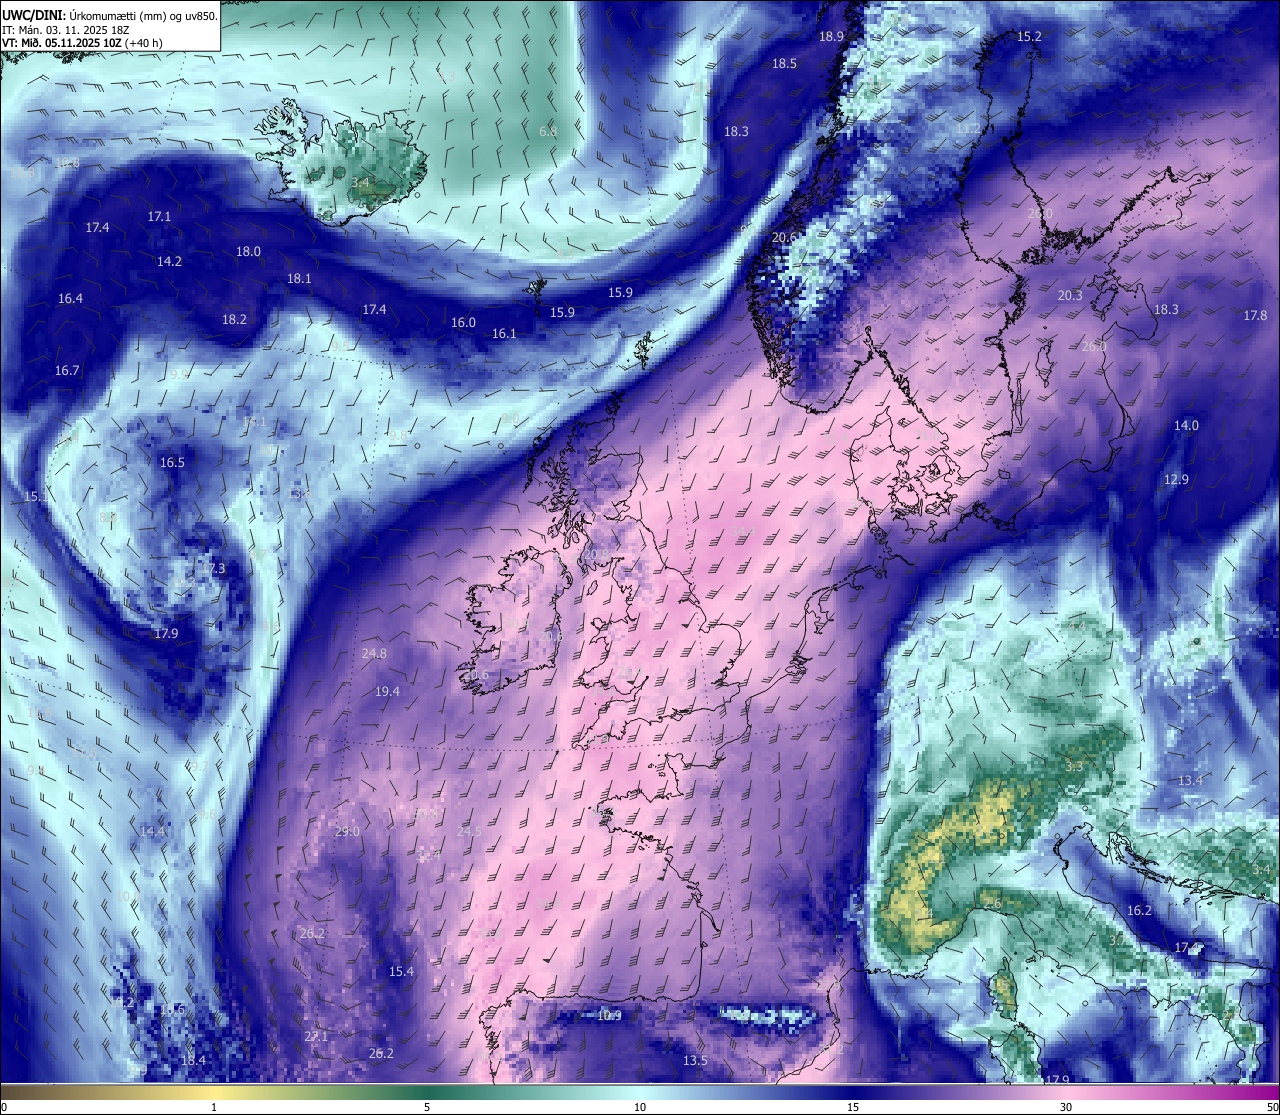Click the map value 16.1
This screenshot has height=1115, width=1280.
(504, 333)
